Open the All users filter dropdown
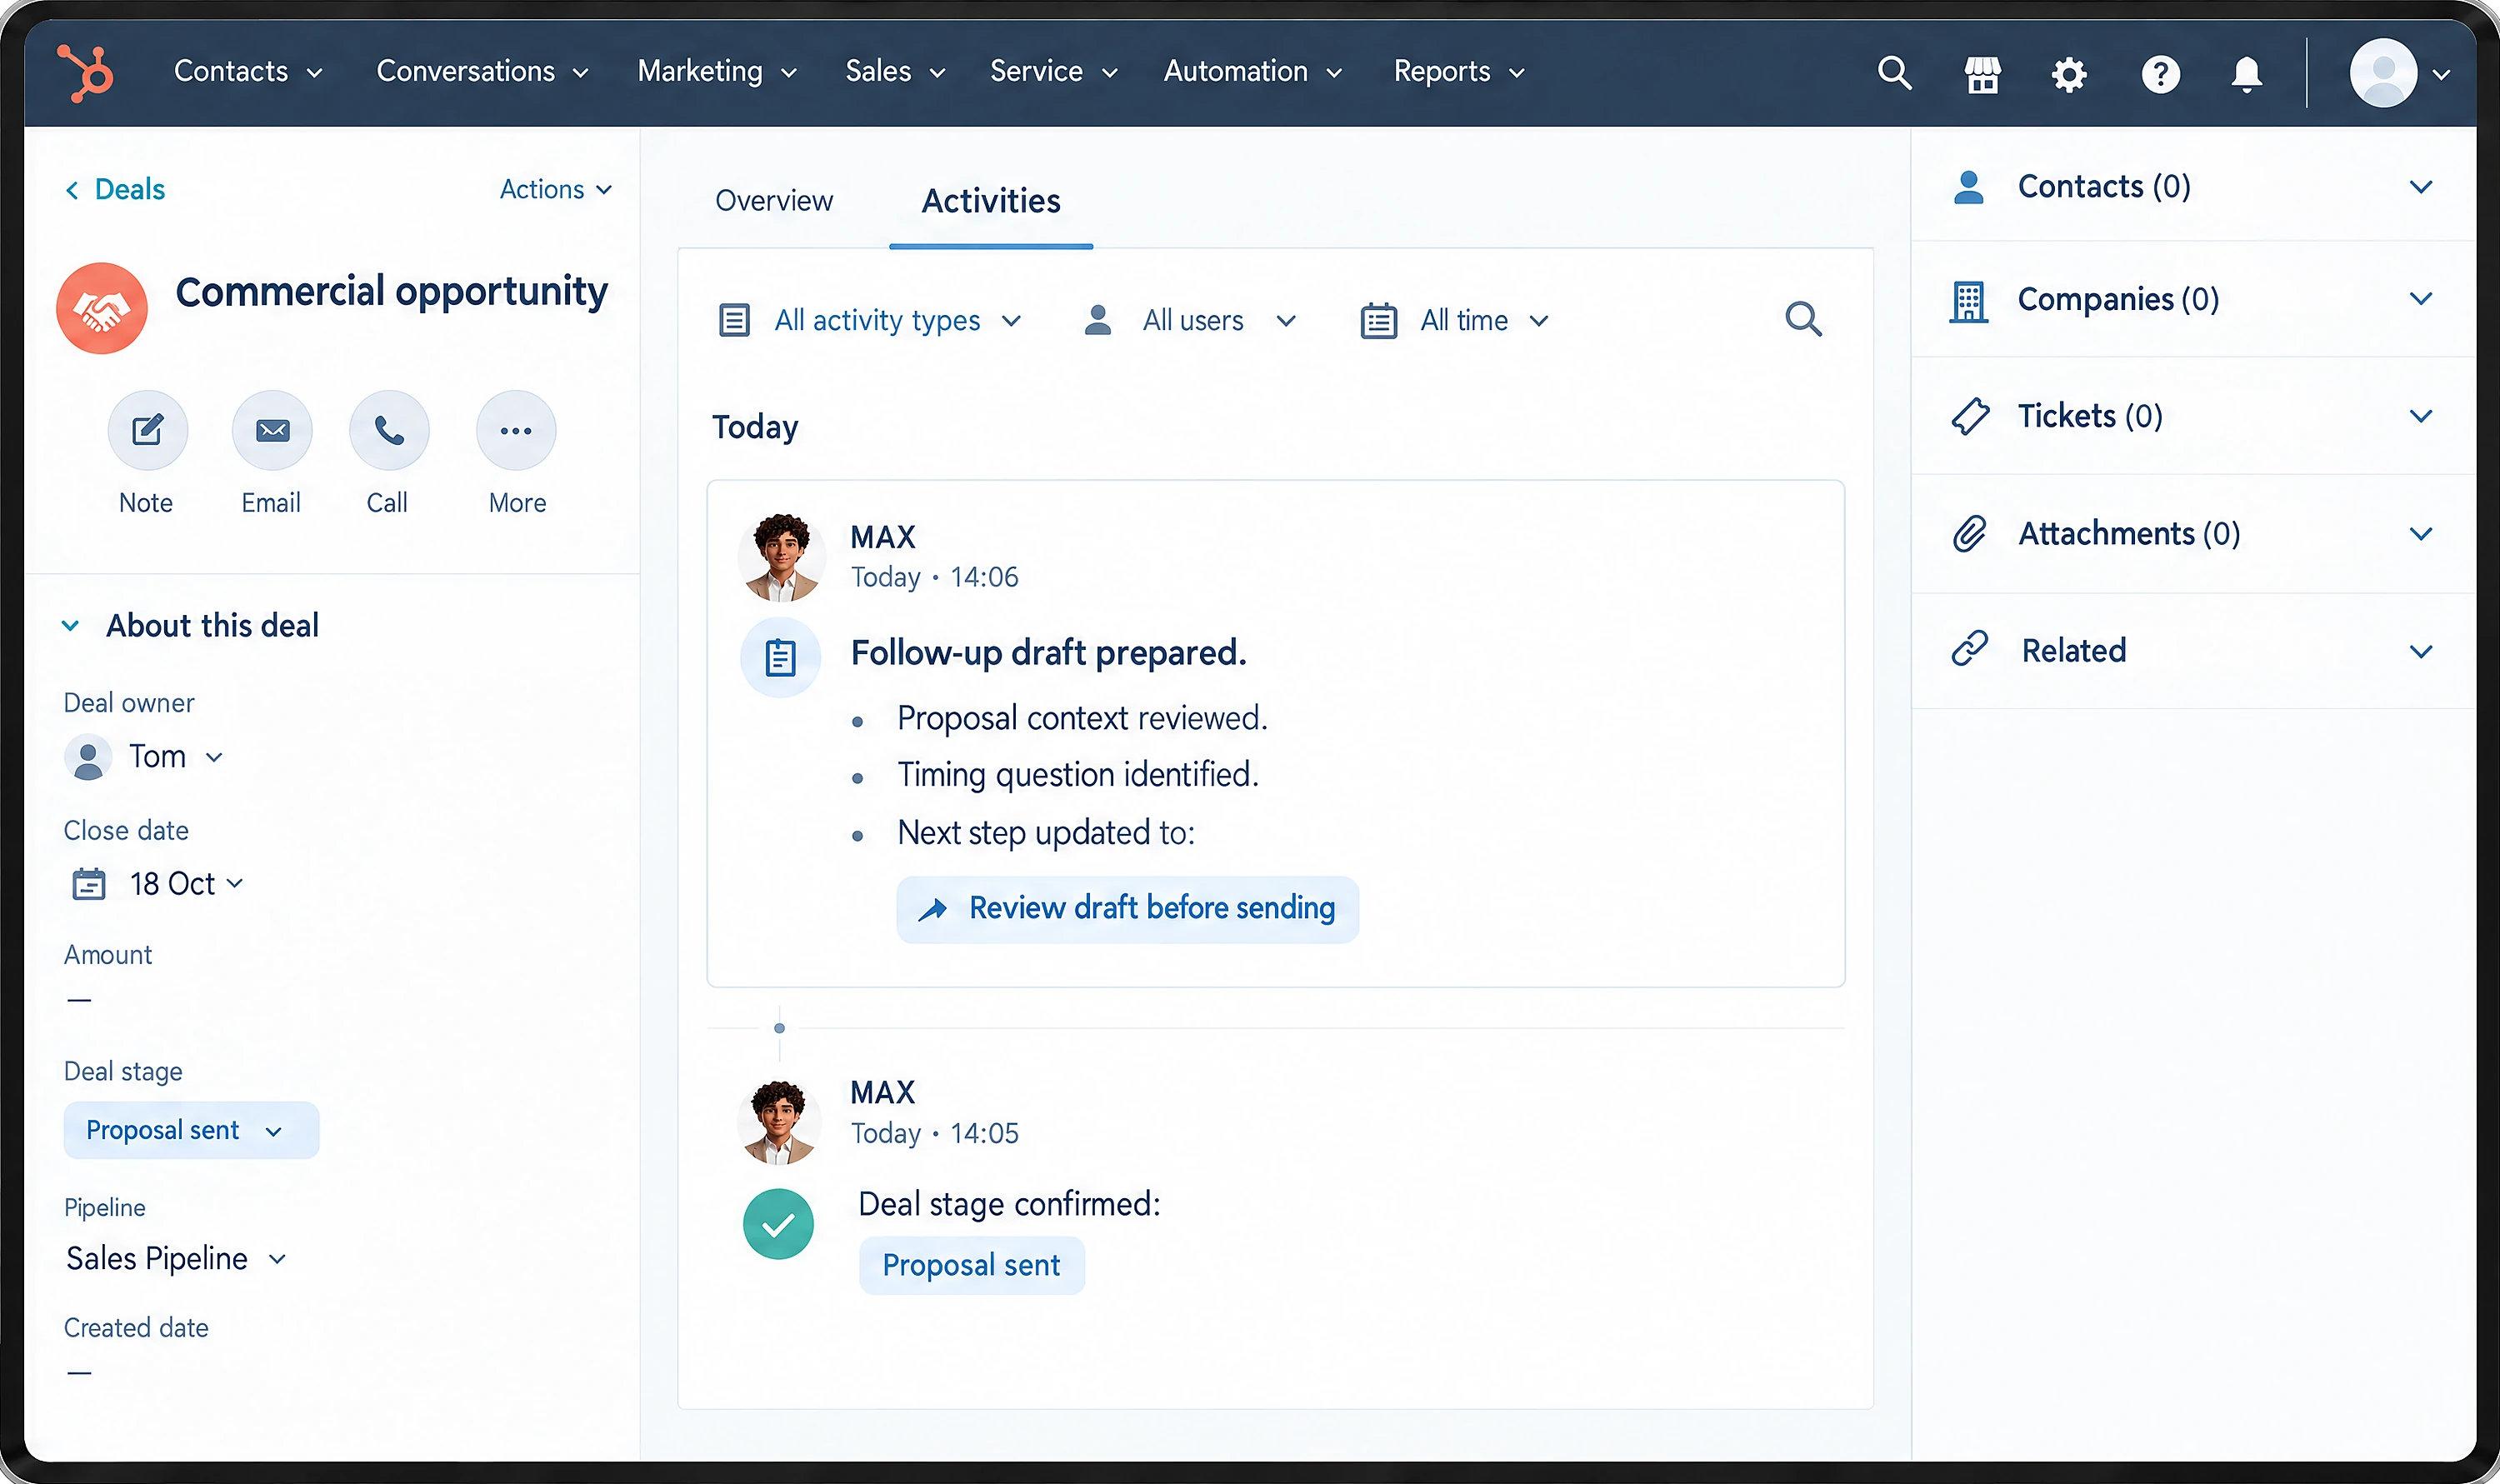The width and height of the screenshot is (2500, 1484). [1190, 320]
